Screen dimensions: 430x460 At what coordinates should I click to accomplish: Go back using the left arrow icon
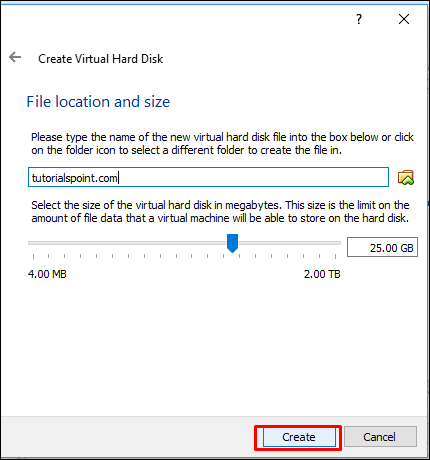coord(15,57)
